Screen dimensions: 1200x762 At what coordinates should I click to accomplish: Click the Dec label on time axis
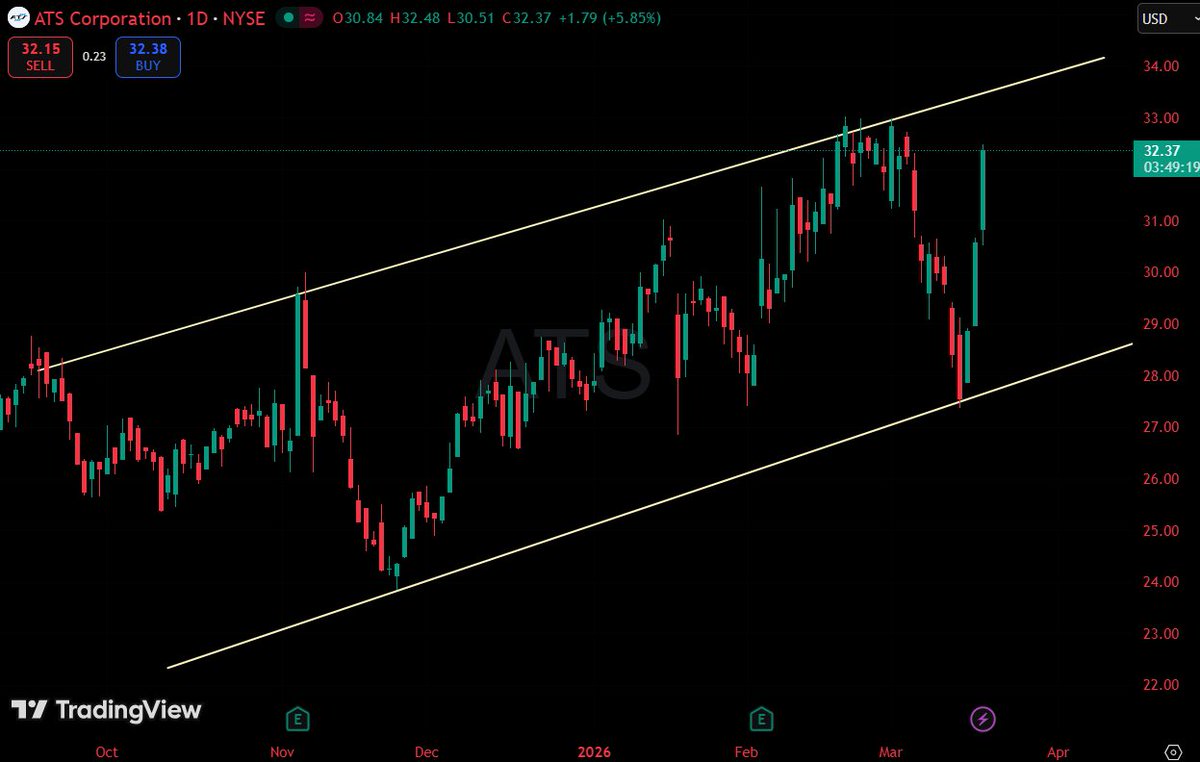point(427,751)
